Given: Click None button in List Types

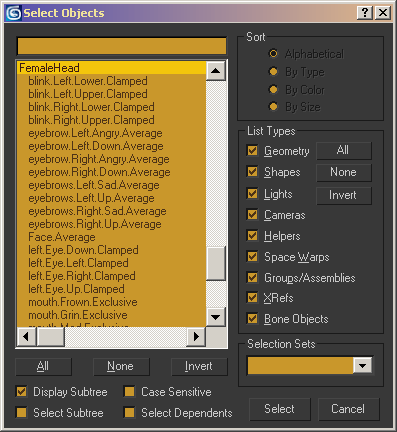Looking at the screenshot, I should [344, 172].
